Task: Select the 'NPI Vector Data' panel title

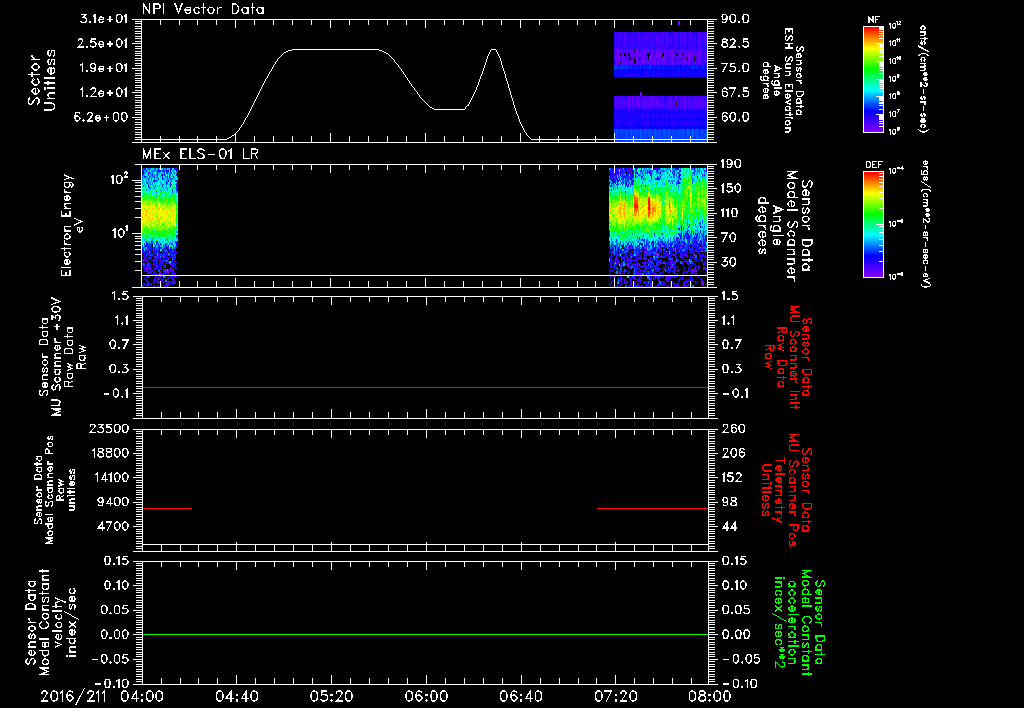Action: (x=203, y=9)
